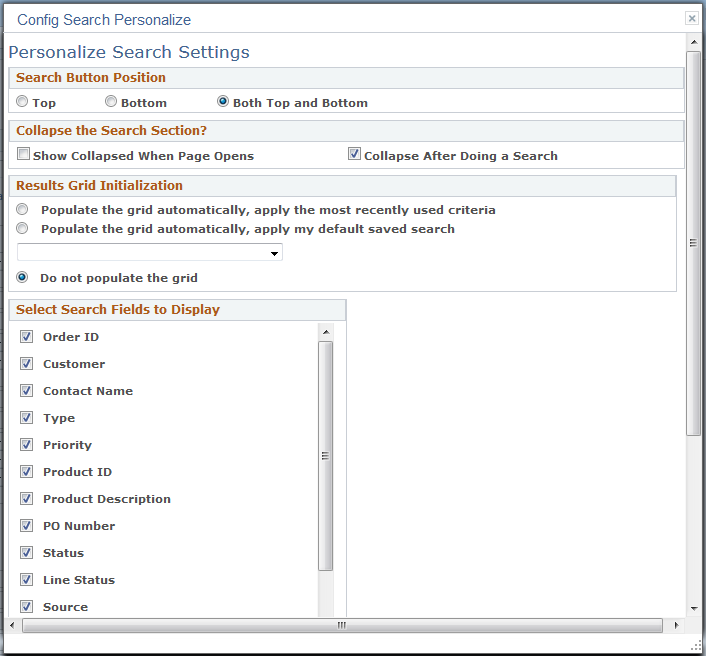Close the Config Search Personalize dialog
The image size is (706, 656).
pyautogui.click(x=691, y=19)
